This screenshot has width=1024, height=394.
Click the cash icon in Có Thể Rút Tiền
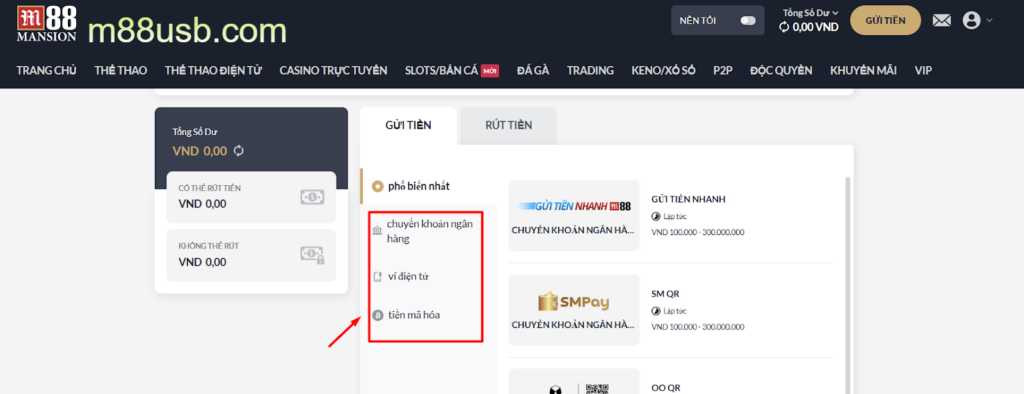pos(312,197)
